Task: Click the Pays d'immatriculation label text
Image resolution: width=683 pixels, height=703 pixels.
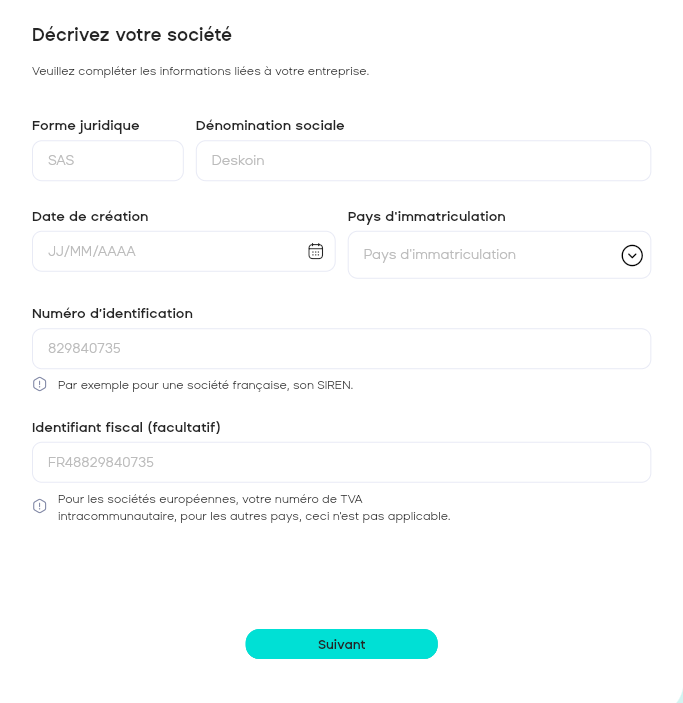Action: pyautogui.click(x=426, y=216)
